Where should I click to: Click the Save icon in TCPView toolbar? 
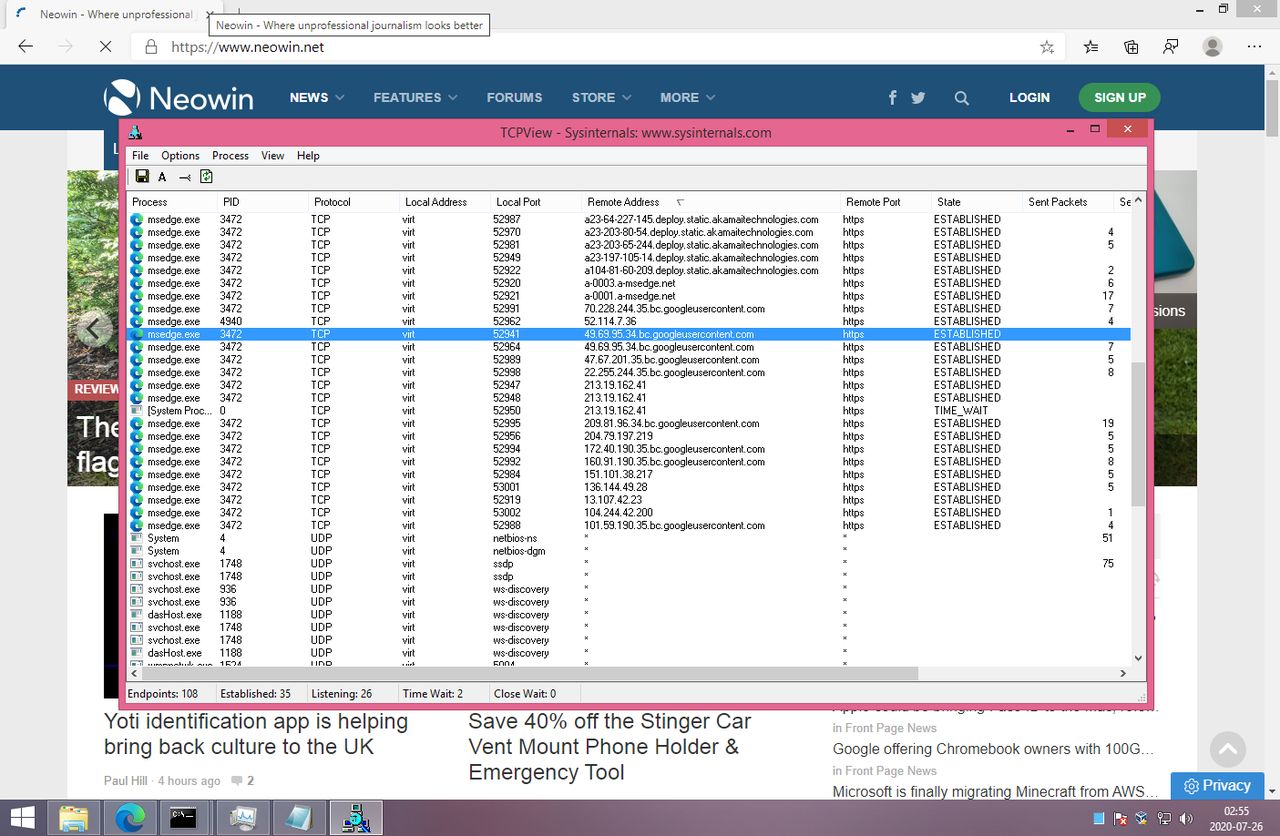point(142,177)
